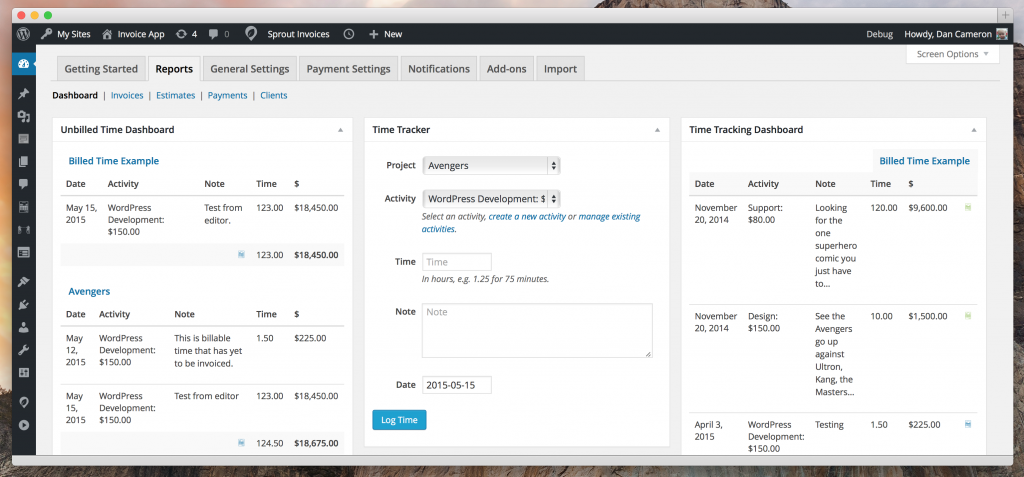Switch to the General Settings tab

[249, 69]
